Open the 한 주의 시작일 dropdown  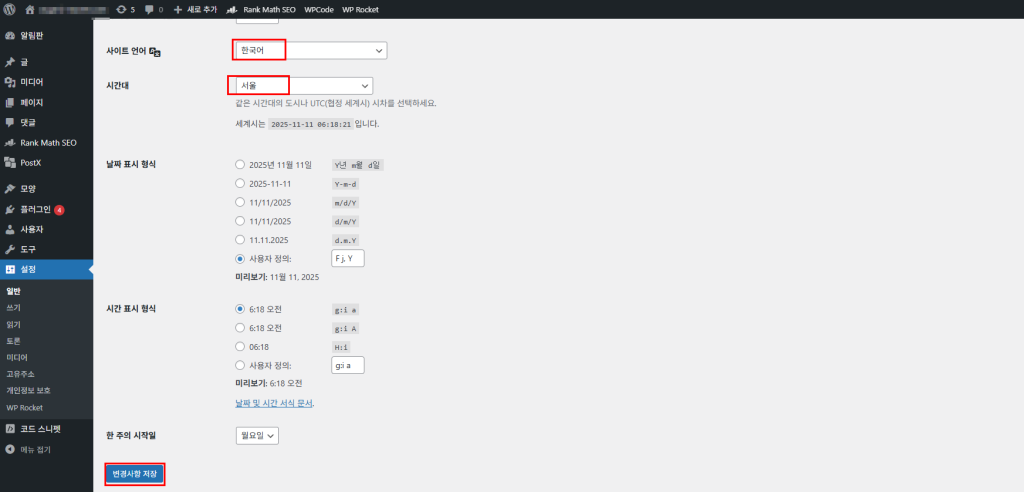(x=257, y=436)
